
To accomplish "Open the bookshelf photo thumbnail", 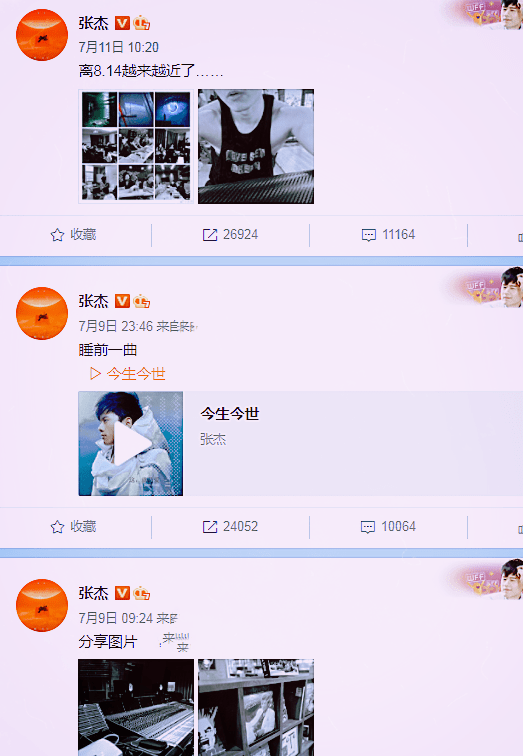I will click(x=256, y=707).
